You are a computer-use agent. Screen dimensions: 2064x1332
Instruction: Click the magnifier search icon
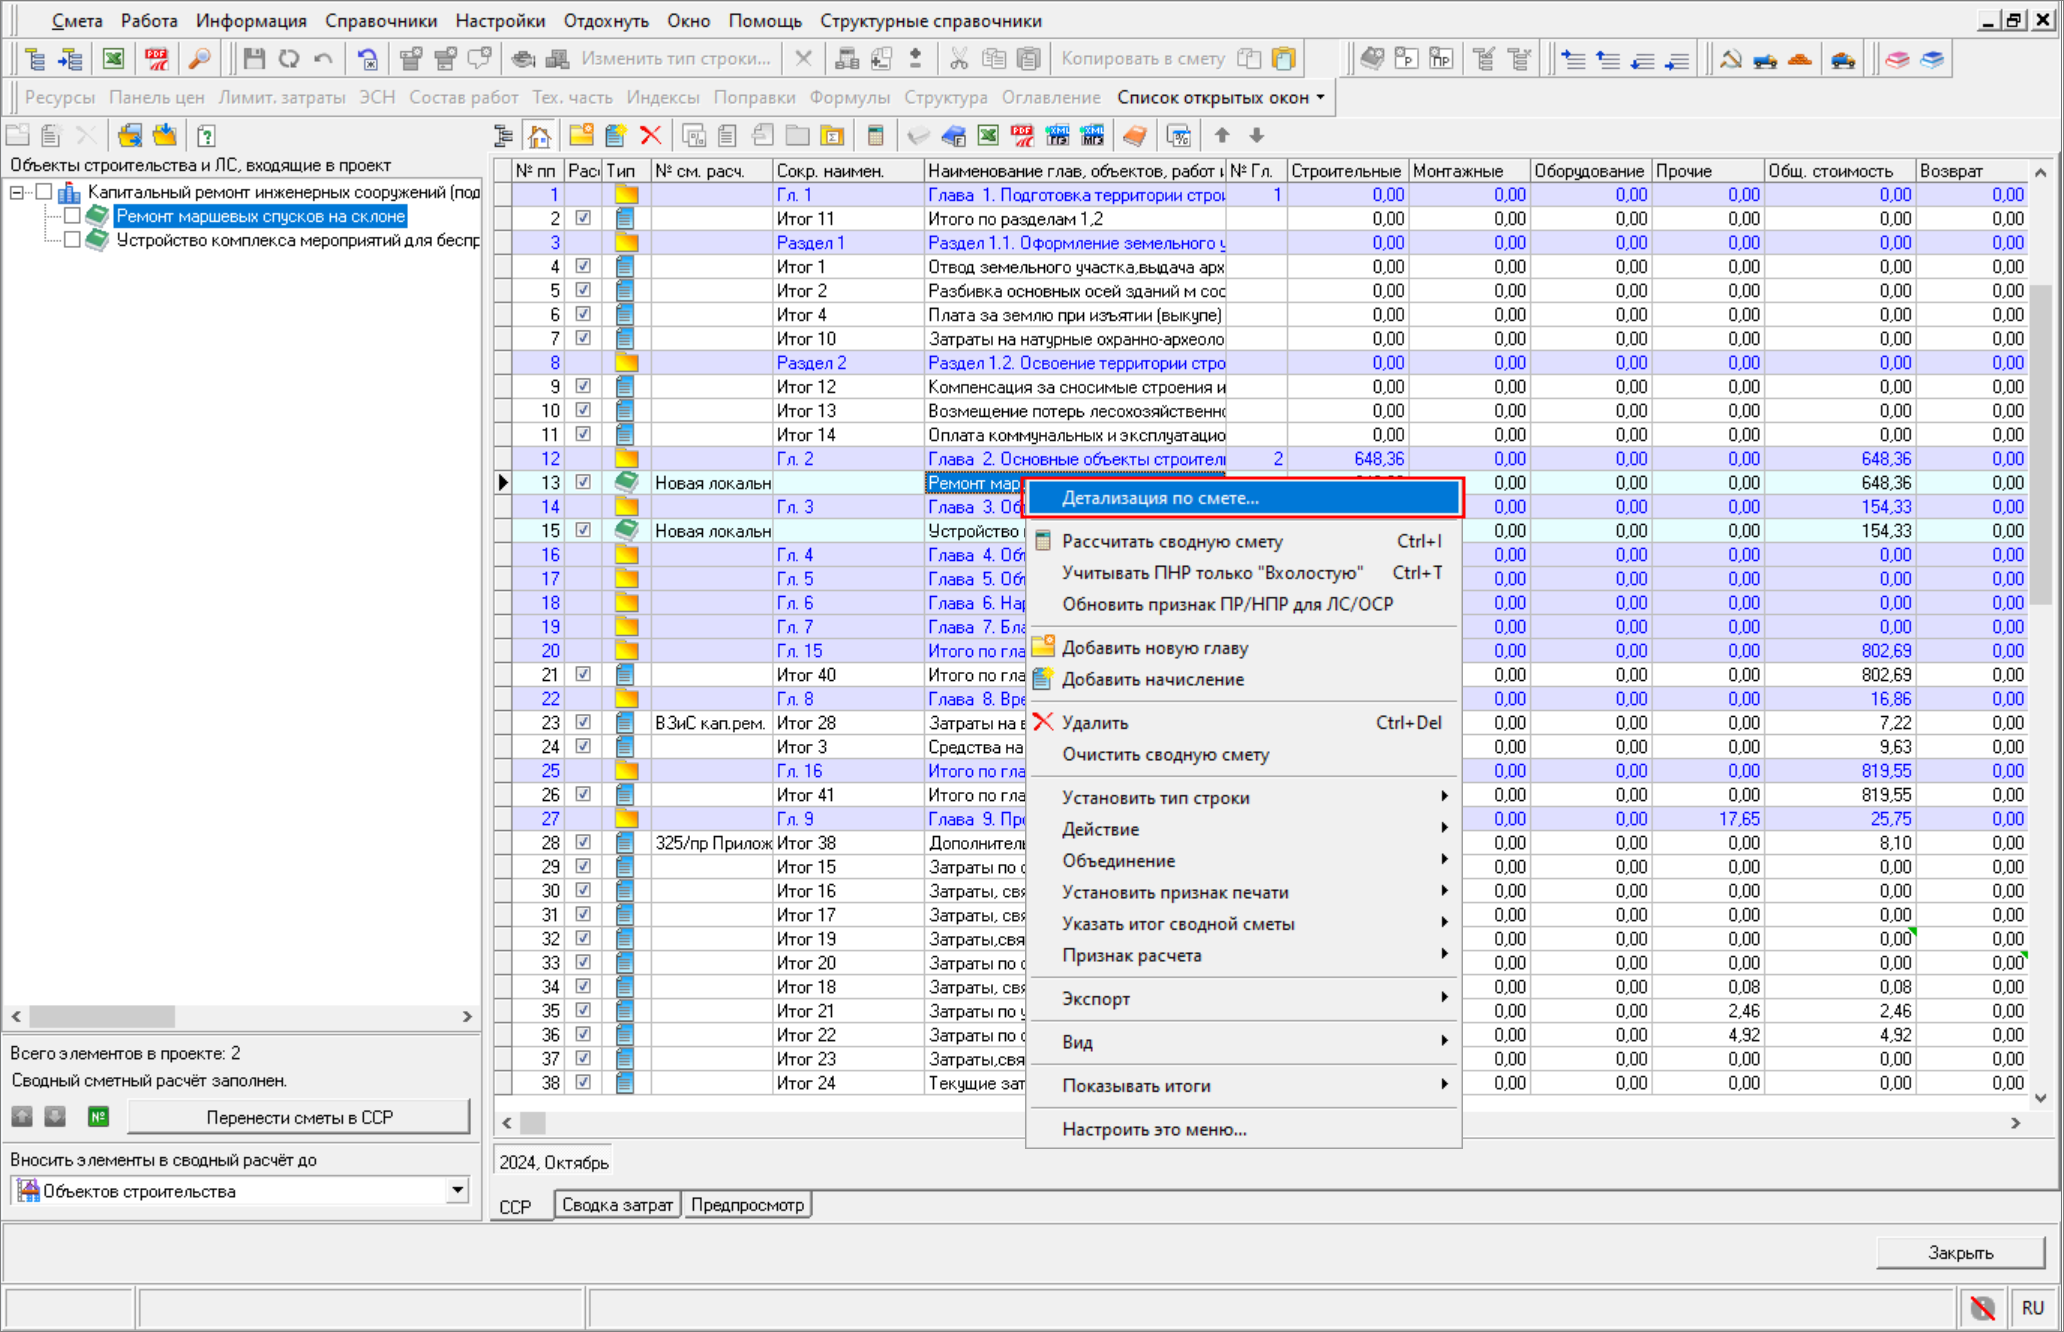199,59
